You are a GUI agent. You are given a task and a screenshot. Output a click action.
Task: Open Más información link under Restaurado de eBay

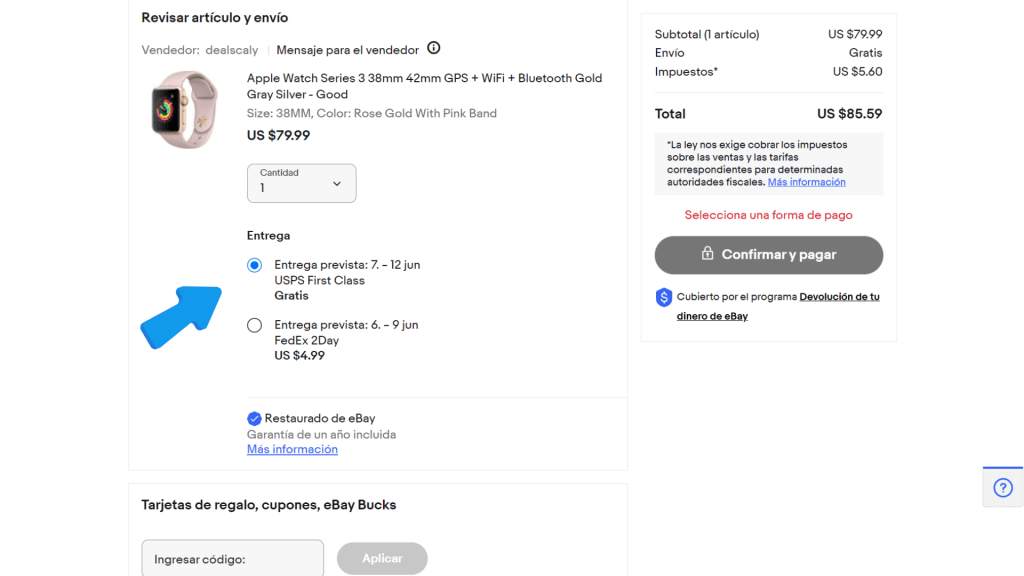[x=292, y=449]
